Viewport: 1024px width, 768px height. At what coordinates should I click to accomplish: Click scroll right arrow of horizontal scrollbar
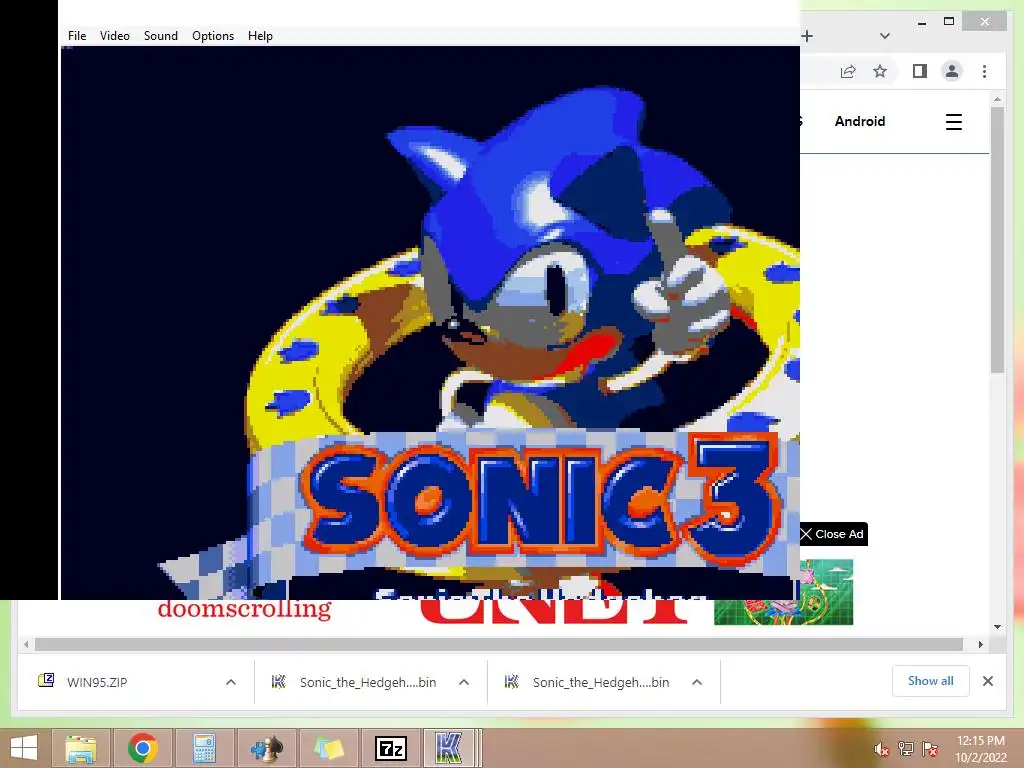pos(980,645)
